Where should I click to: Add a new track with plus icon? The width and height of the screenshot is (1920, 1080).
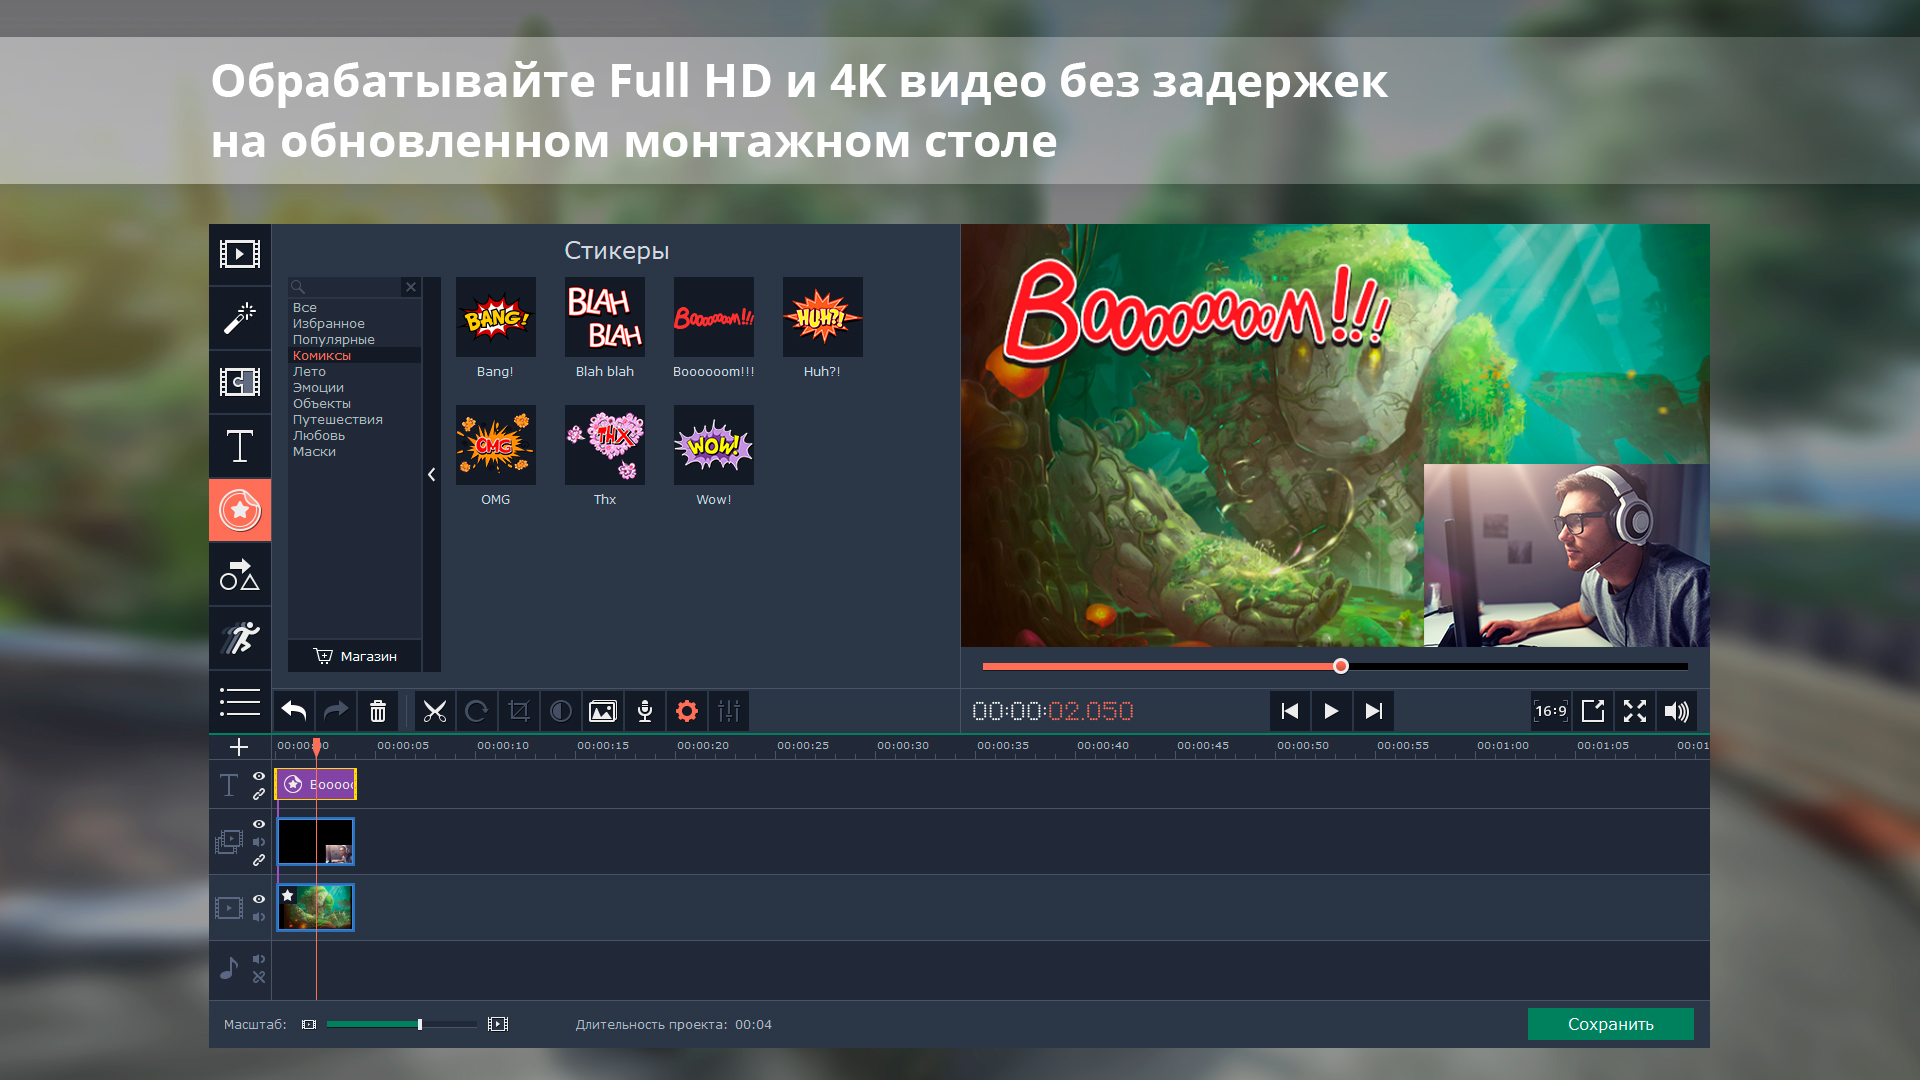[x=239, y=747]
